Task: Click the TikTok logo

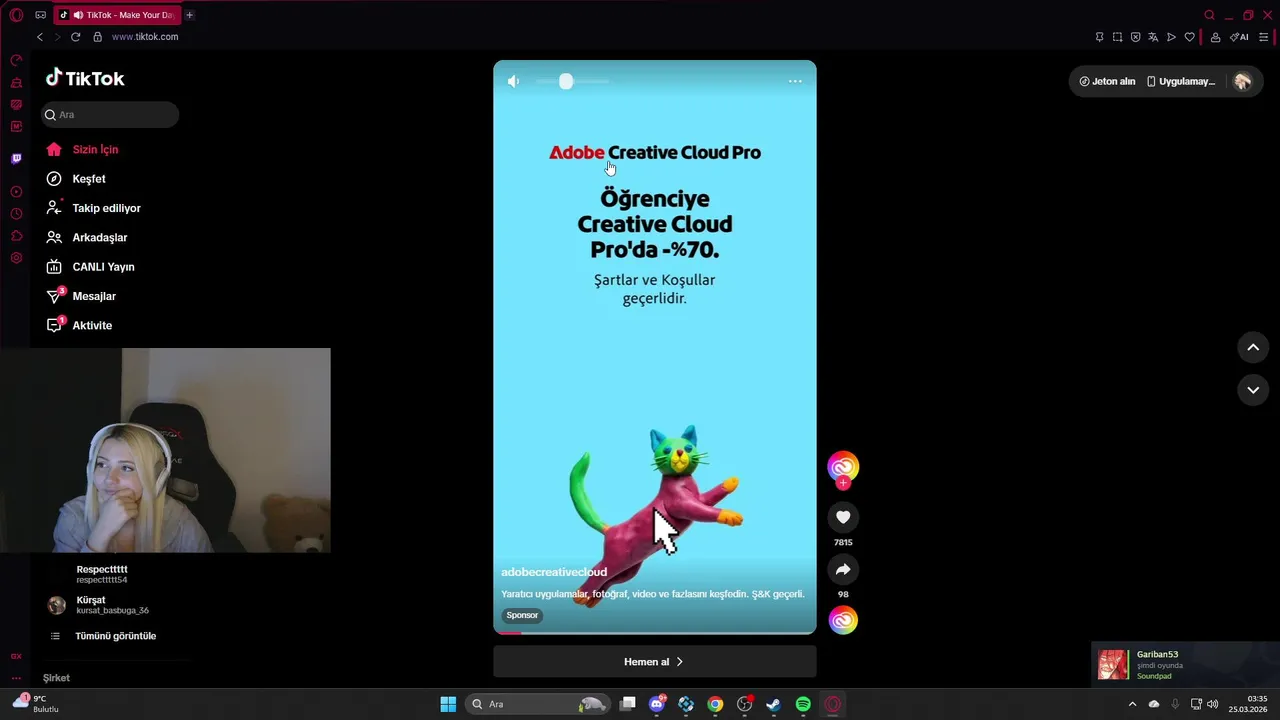Action: [85, 78]
